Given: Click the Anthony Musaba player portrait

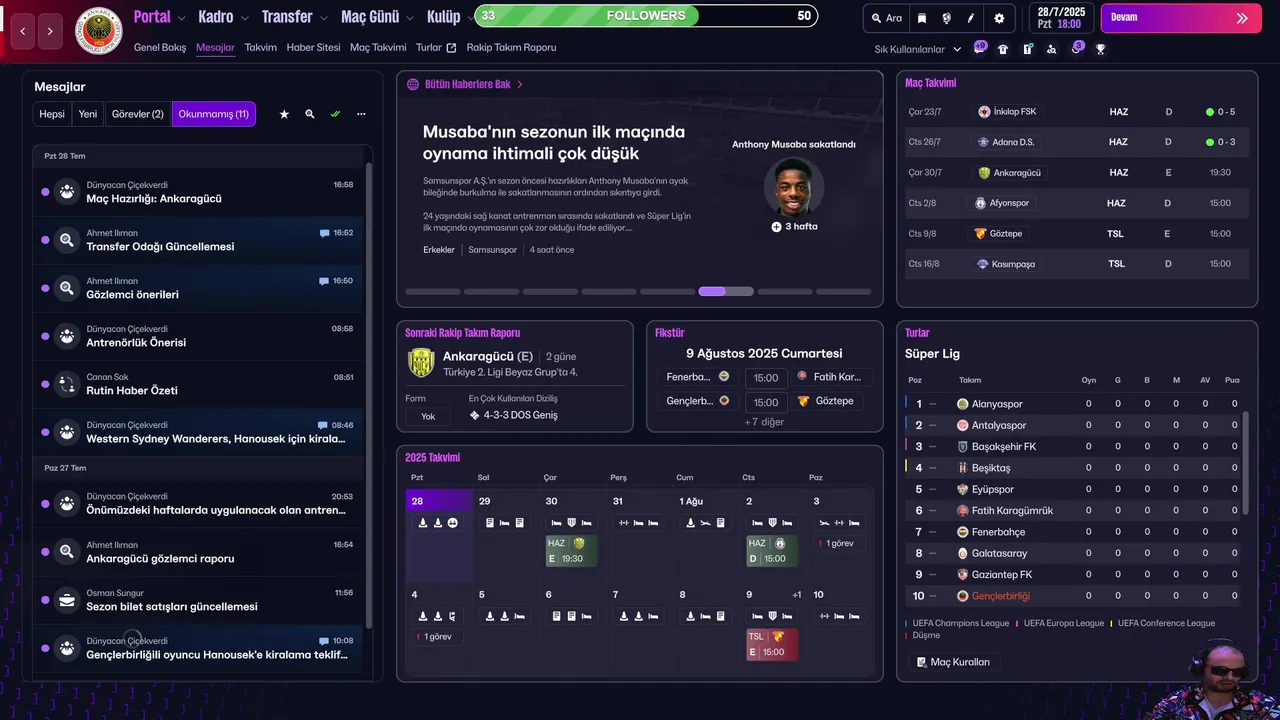Looking at the screenshot, I should coord(794,187).
